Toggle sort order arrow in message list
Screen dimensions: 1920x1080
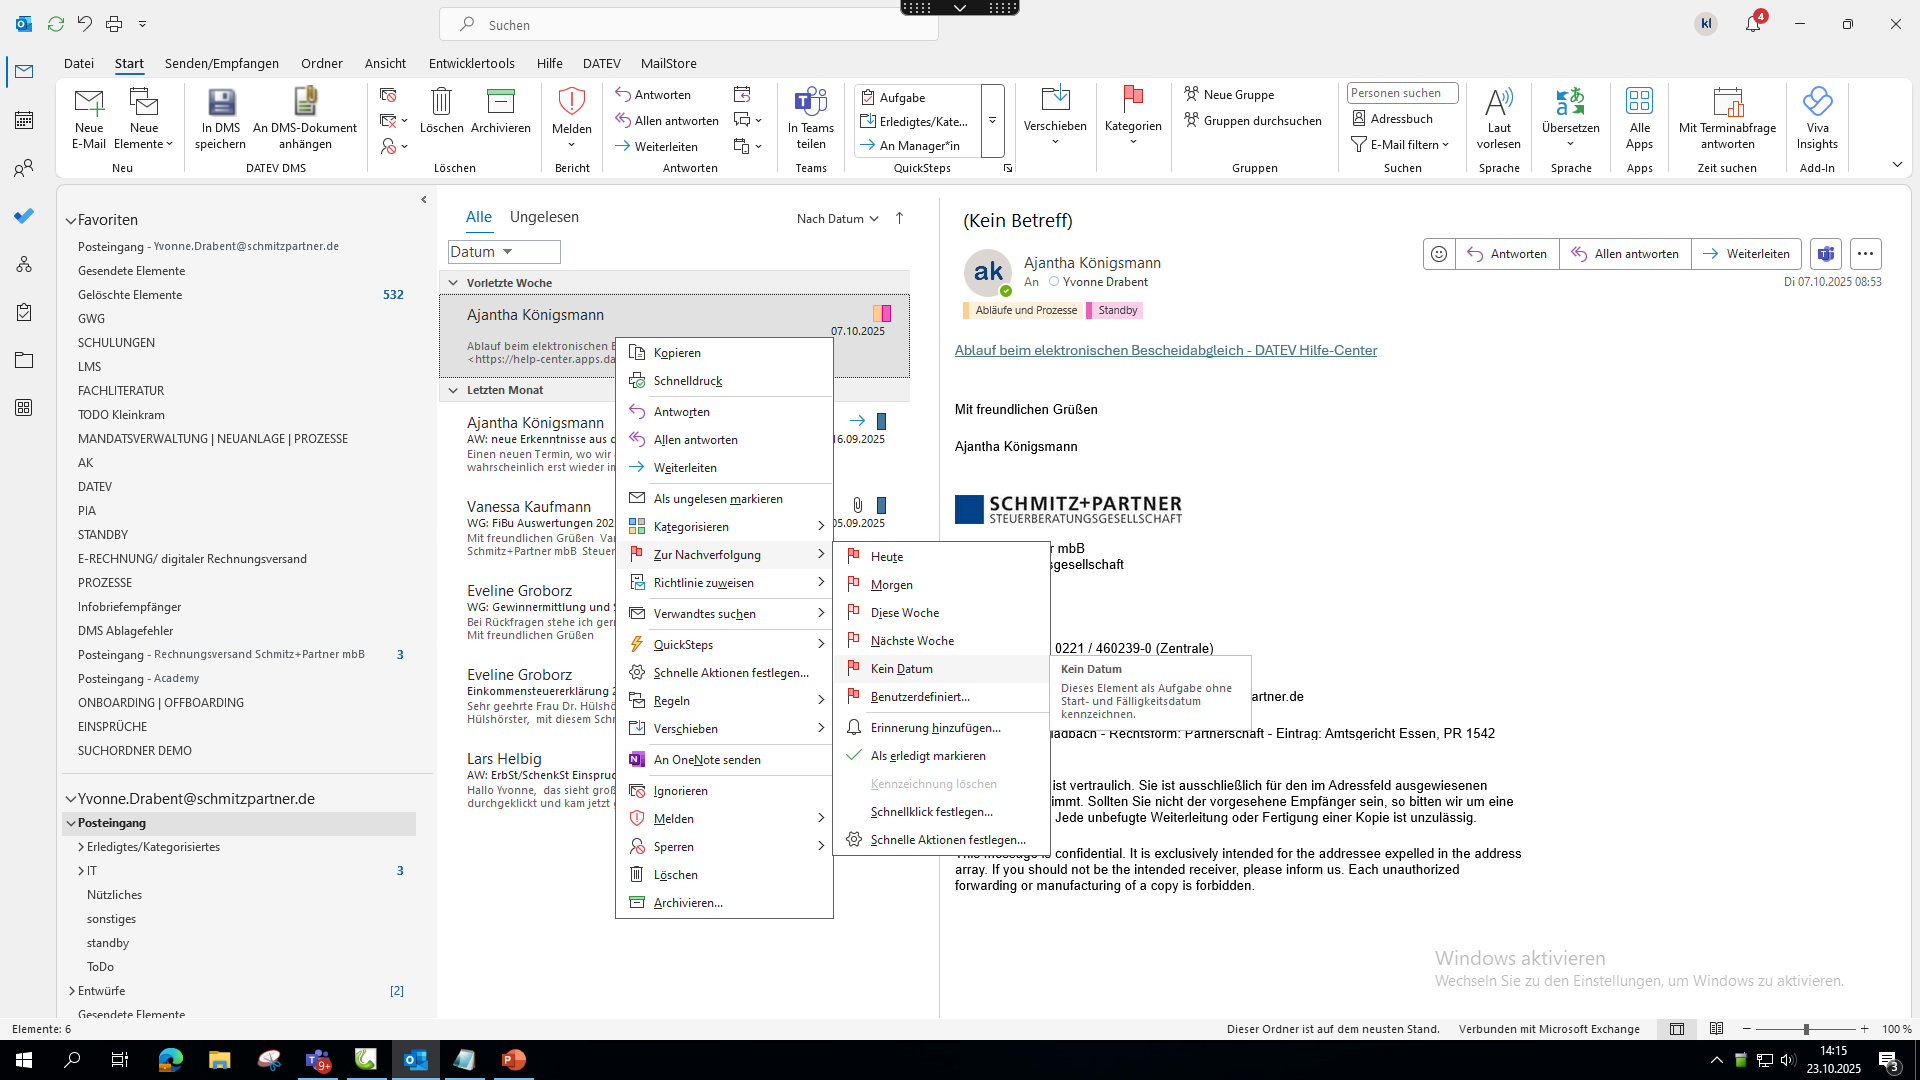pos(899,218)
